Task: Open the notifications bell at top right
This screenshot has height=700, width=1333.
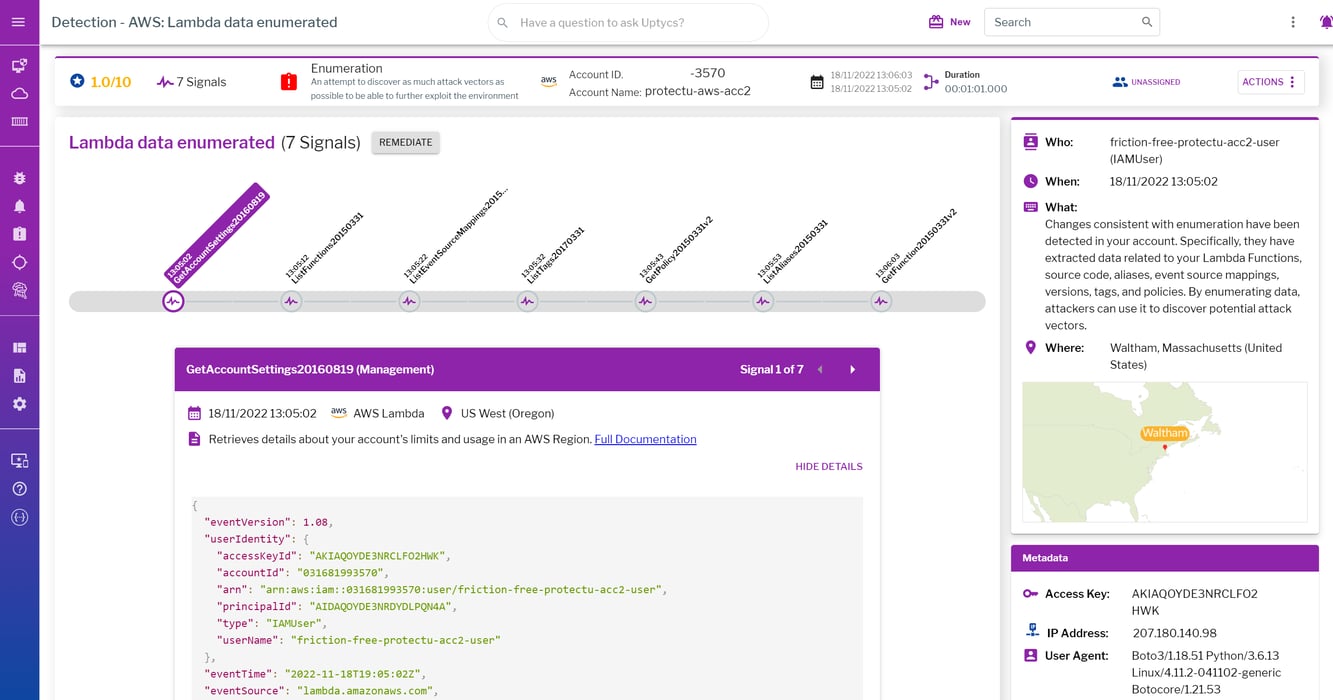Action: point(1326,22)
